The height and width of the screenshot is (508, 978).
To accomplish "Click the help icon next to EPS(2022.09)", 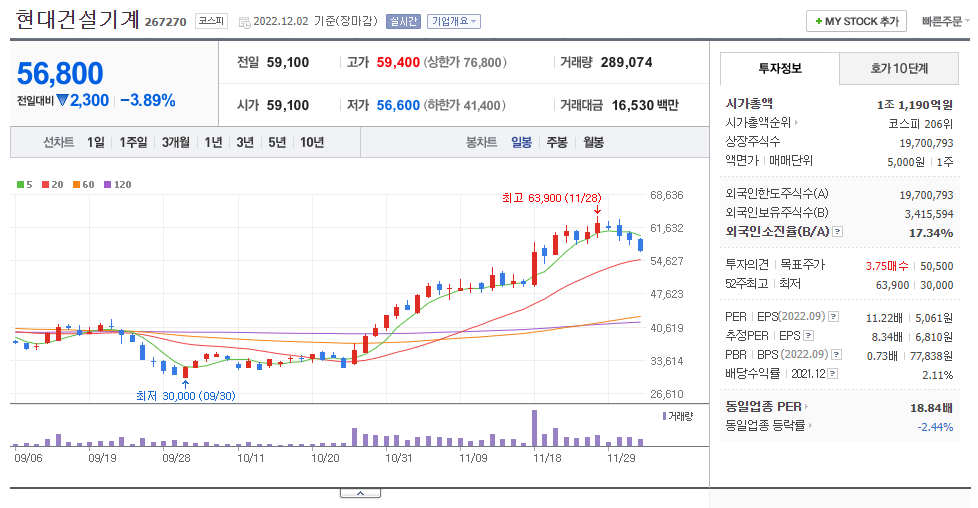I will 833,317.
